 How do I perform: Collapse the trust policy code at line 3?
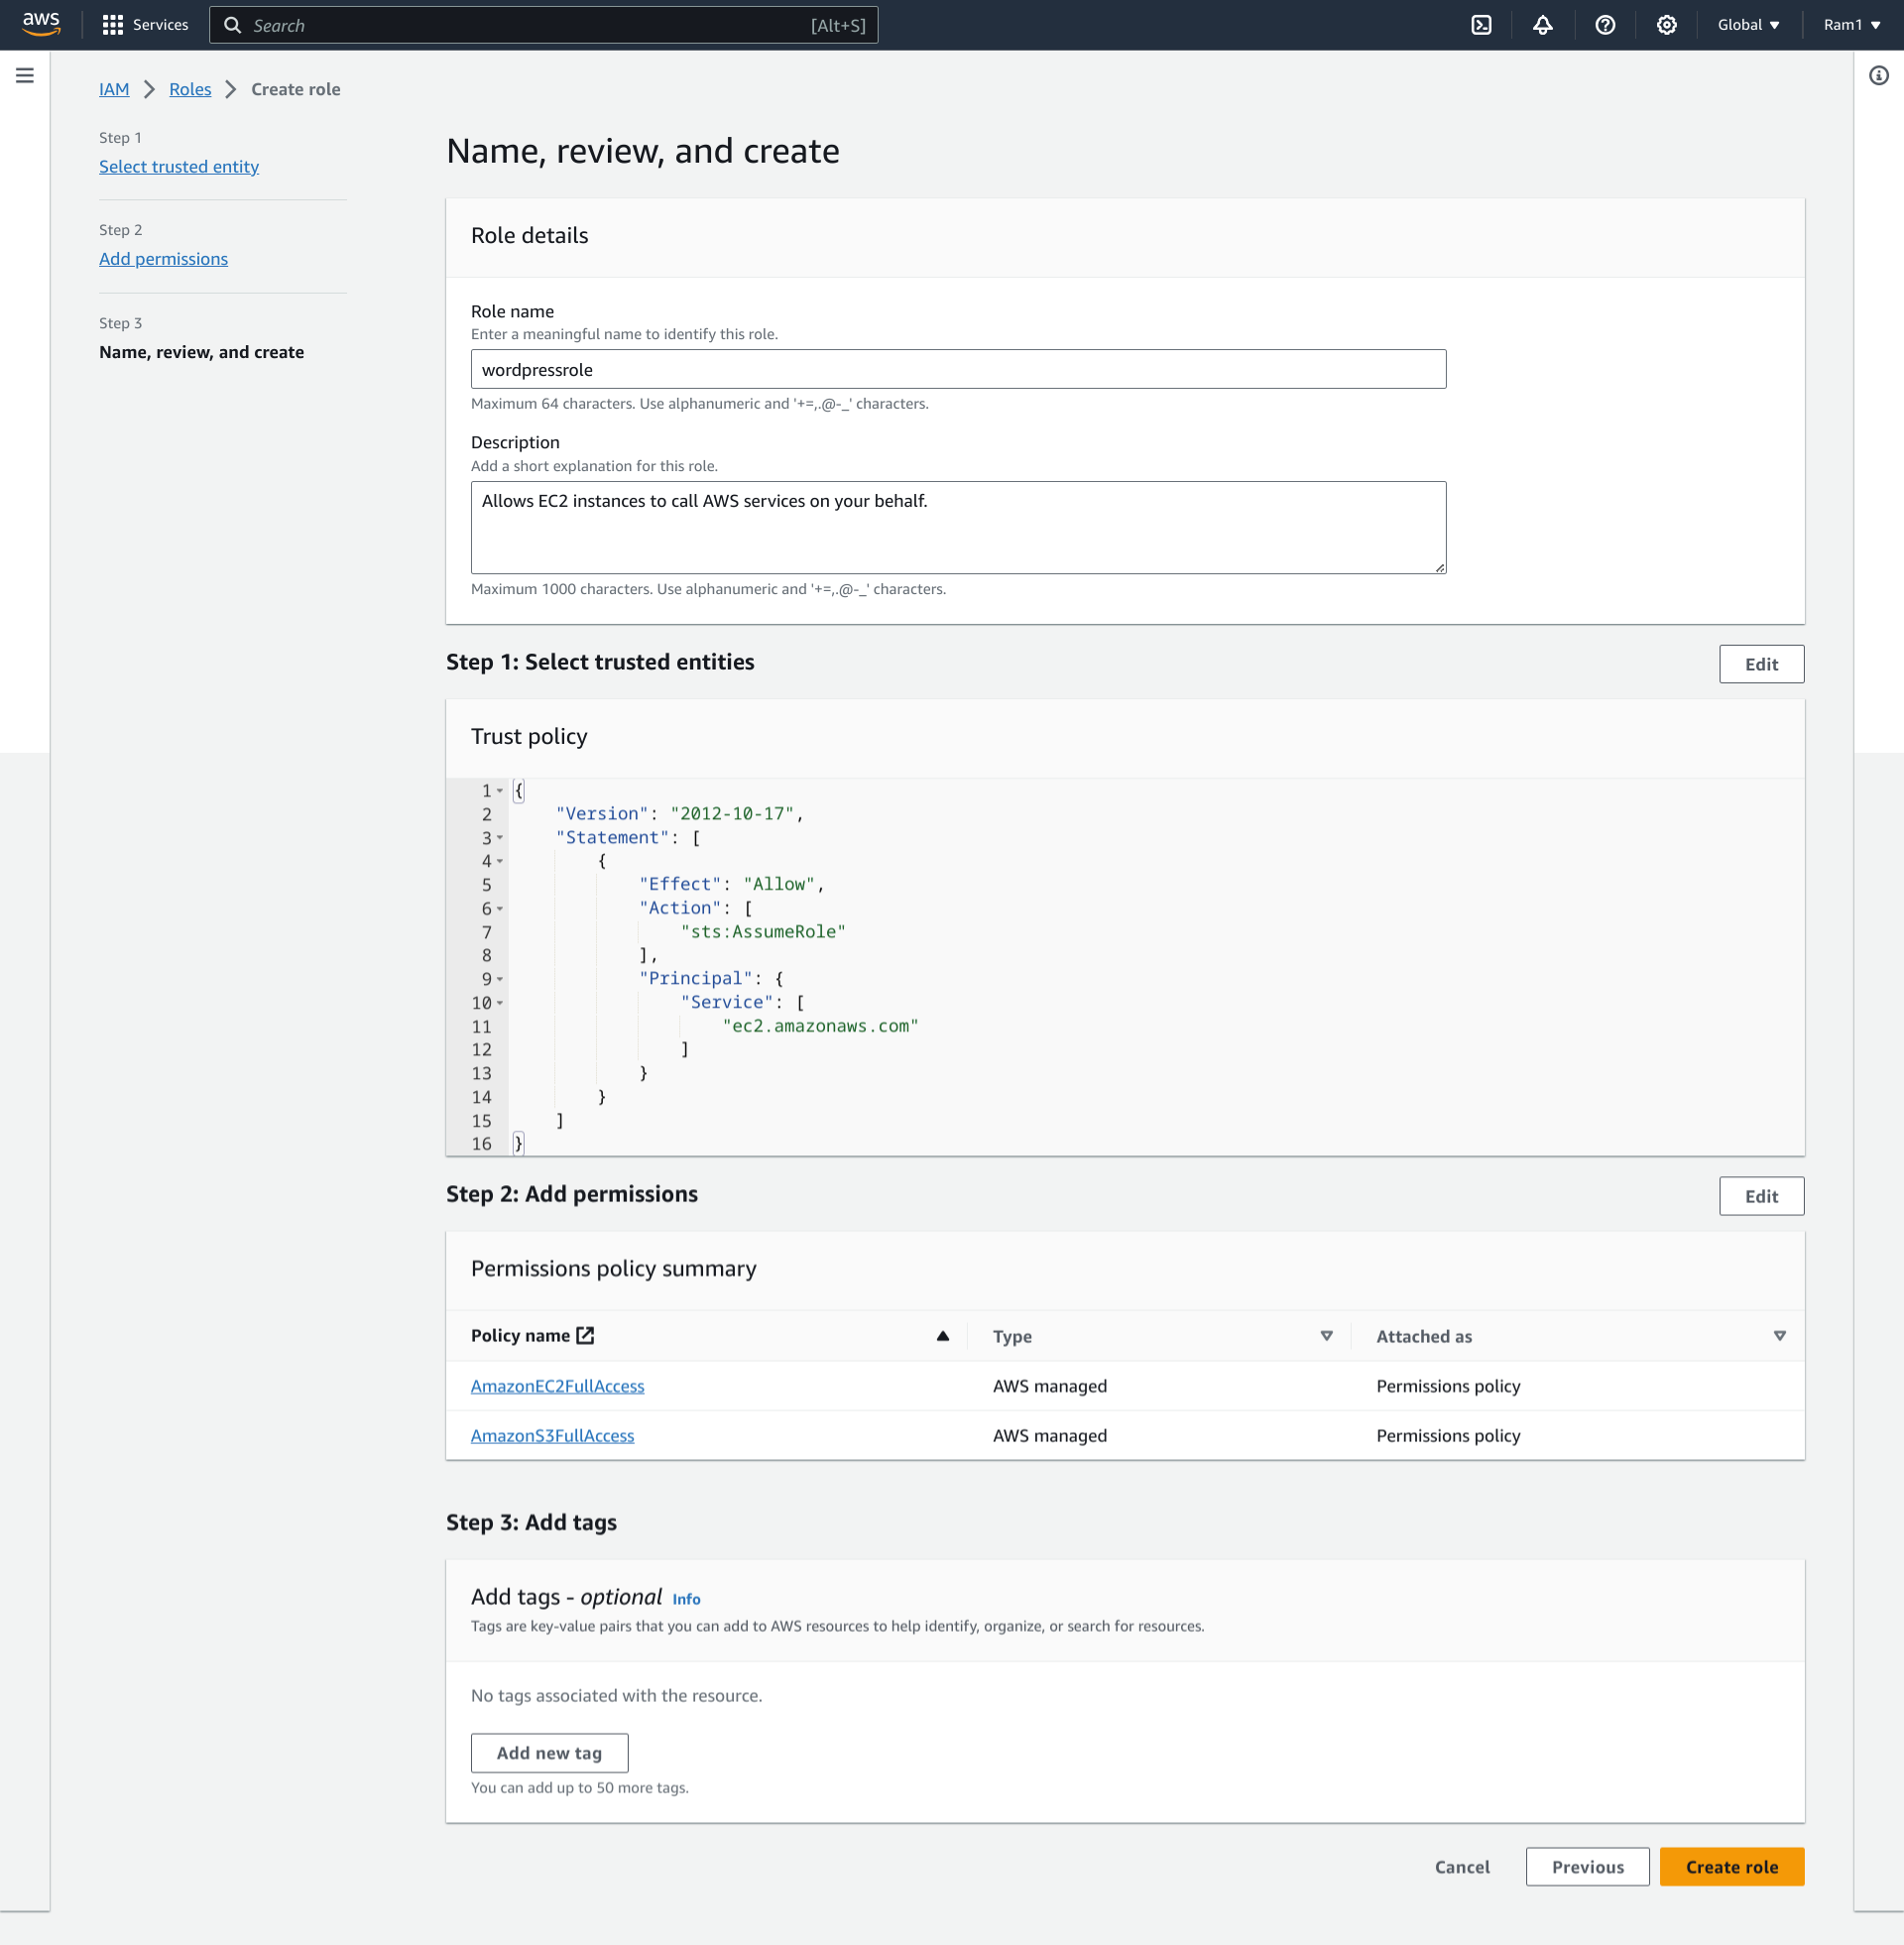pyautogui.click(x=499, y=838)
